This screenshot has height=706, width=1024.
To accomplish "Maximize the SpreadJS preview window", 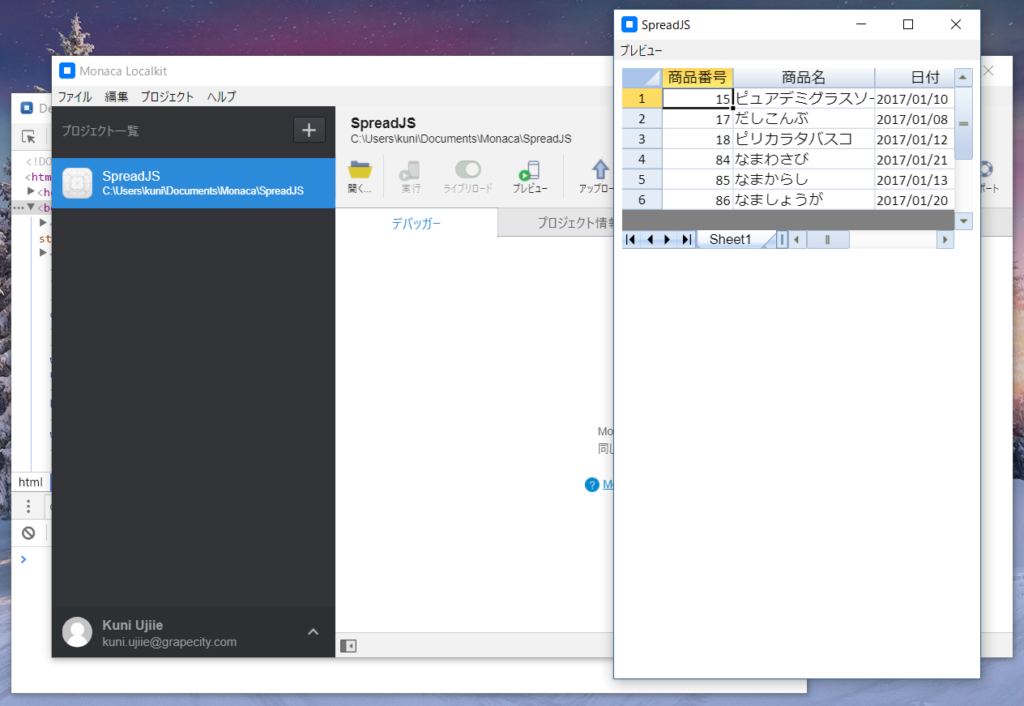I will point(908,24).
